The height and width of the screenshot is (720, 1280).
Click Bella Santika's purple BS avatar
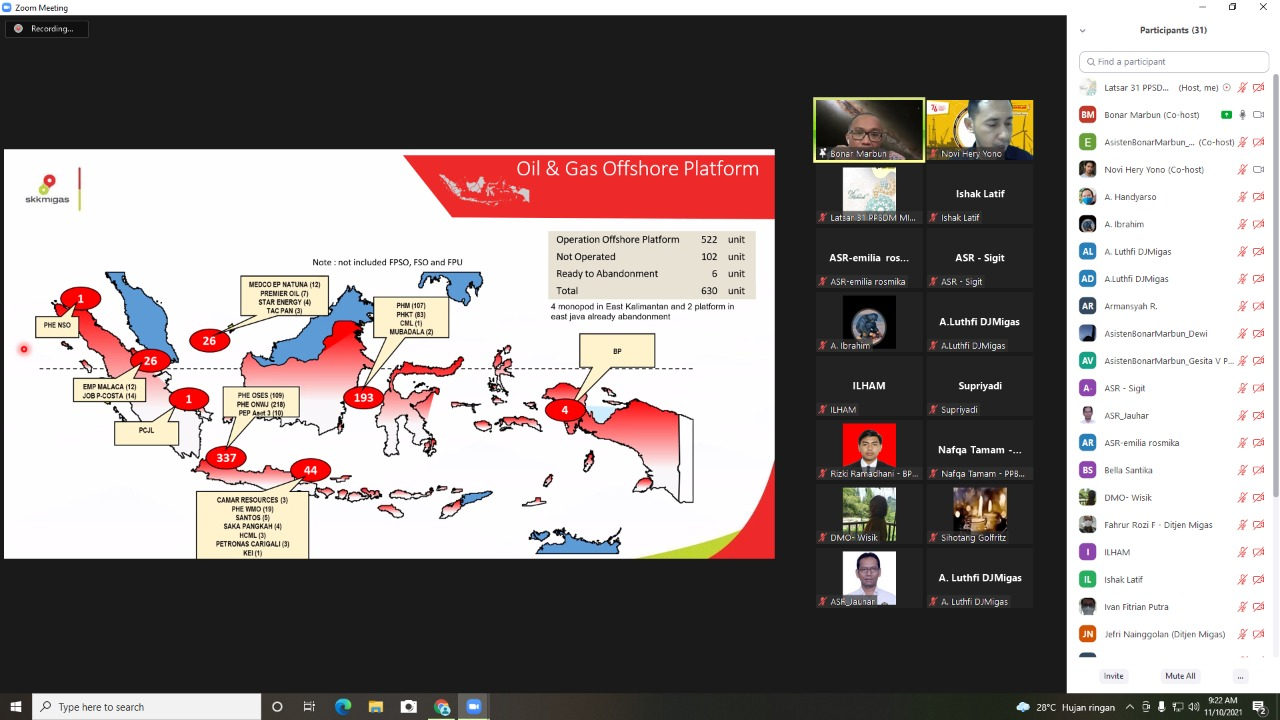click(1087, 470)
